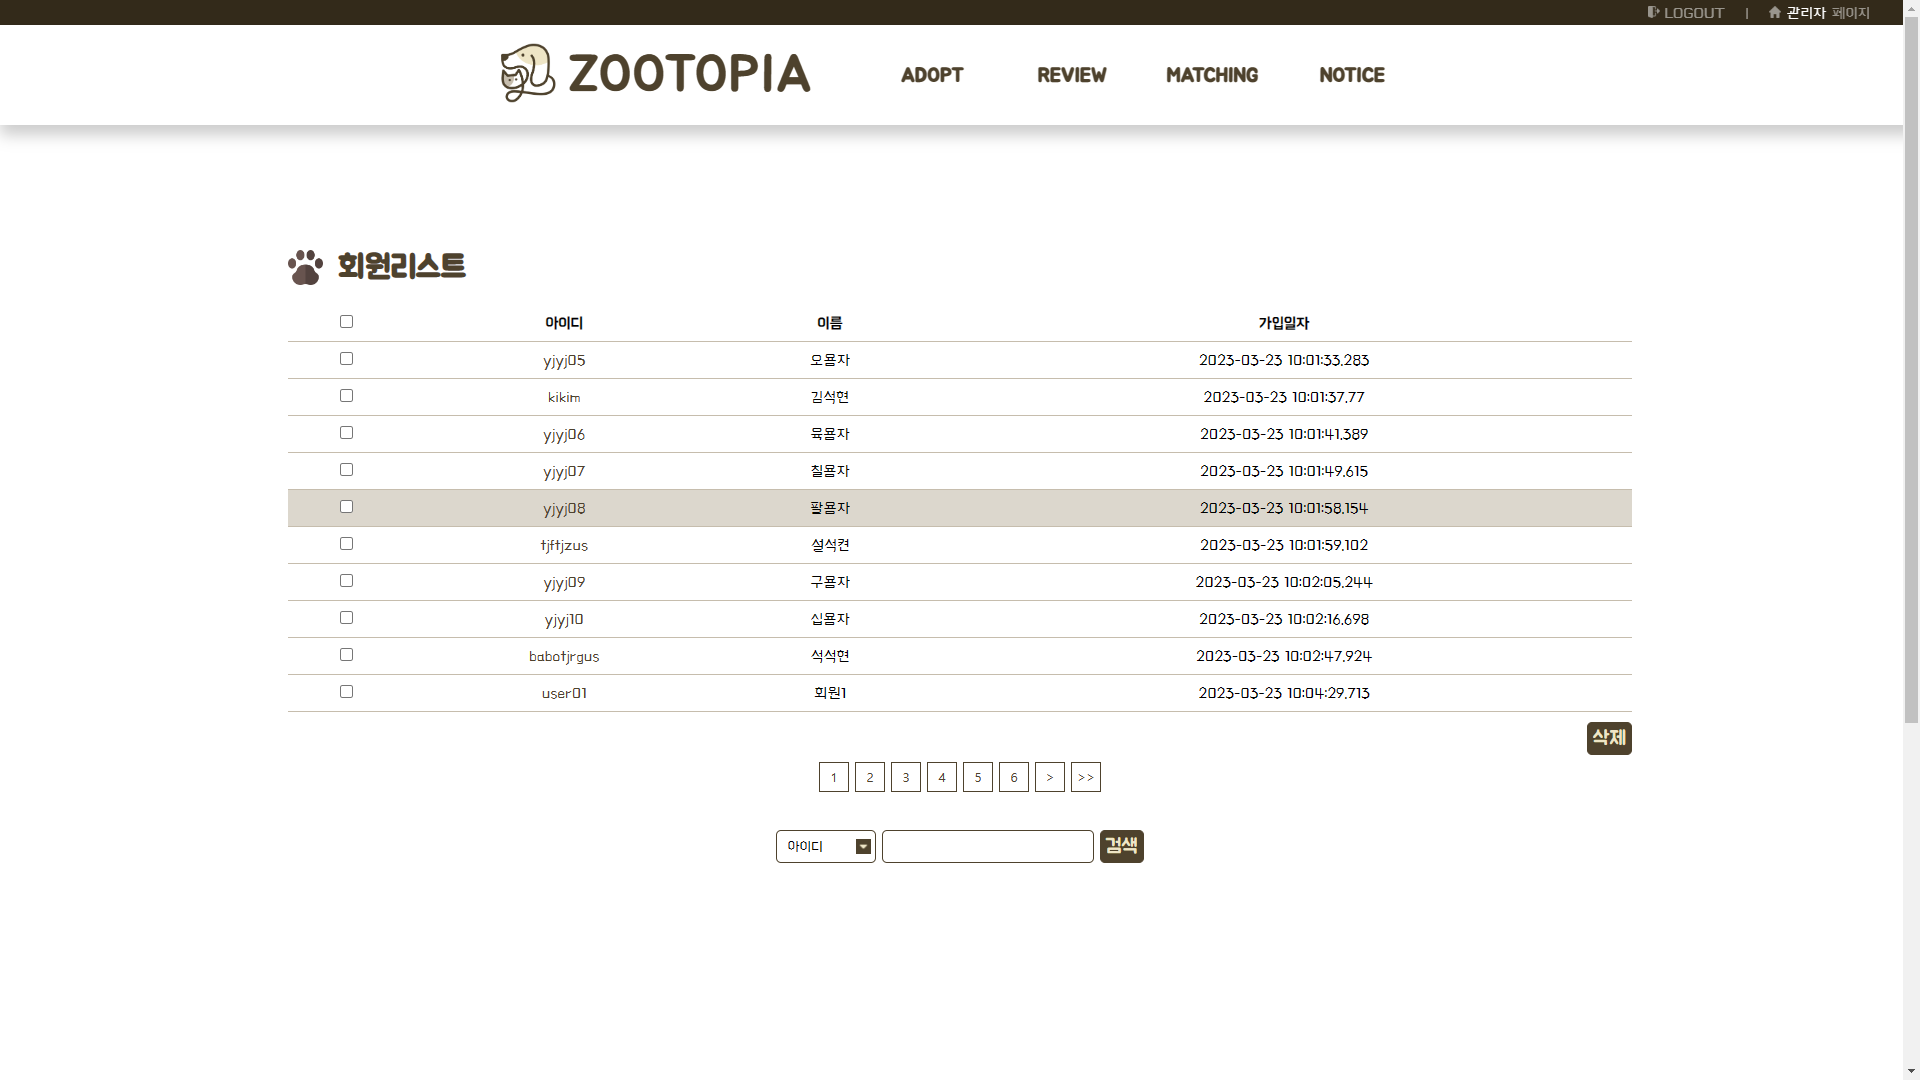The height and width of the screenshot is (1080, 1920).
Task: Click the 검색 search button icon
Action: coord(1121,846)
